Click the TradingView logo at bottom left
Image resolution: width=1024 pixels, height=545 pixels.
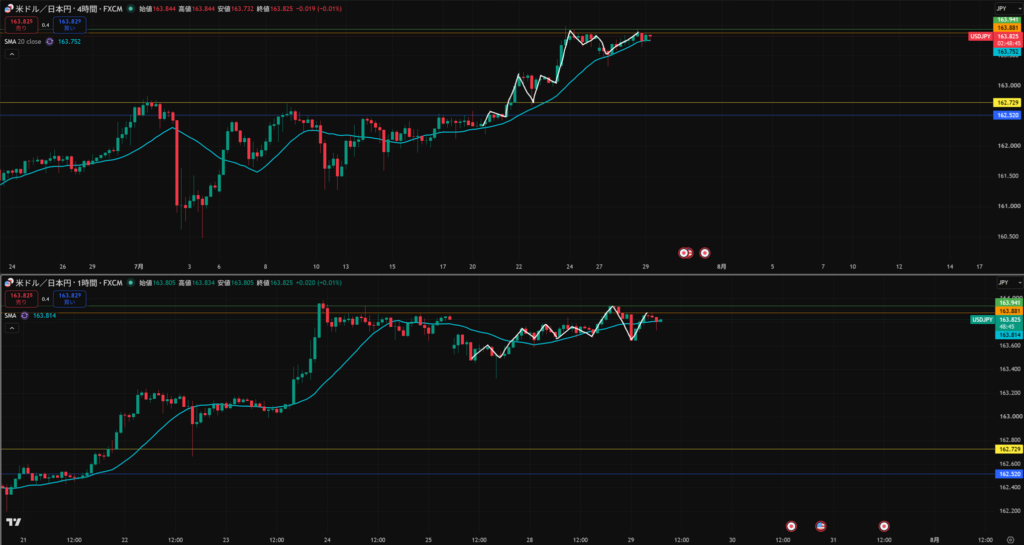[12, 522]
